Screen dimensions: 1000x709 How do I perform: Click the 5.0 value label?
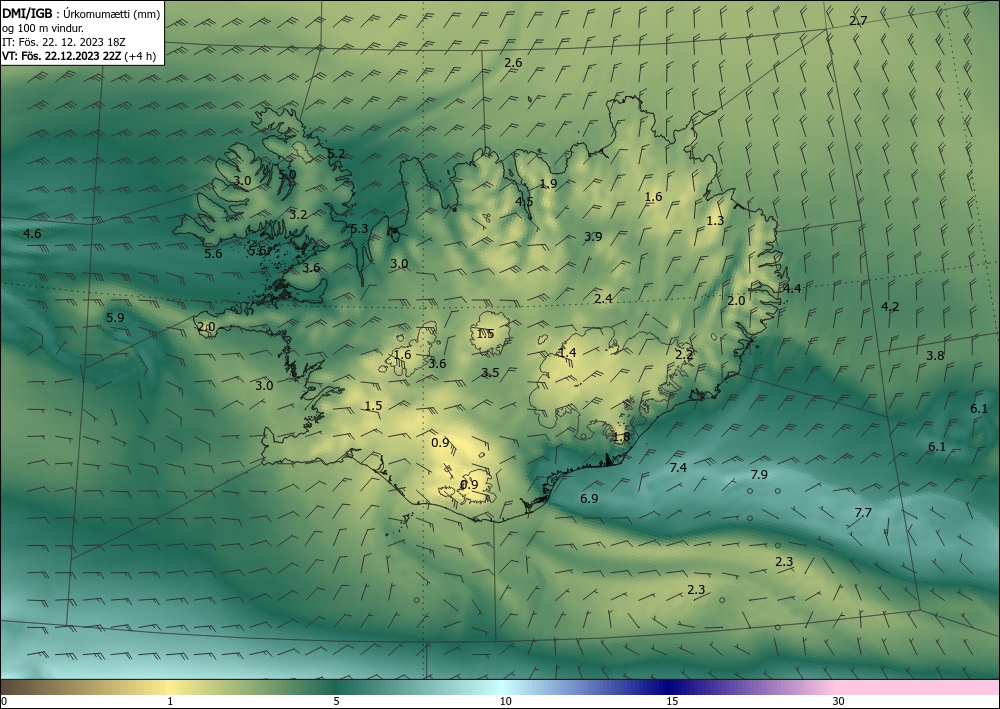[287, 174]
